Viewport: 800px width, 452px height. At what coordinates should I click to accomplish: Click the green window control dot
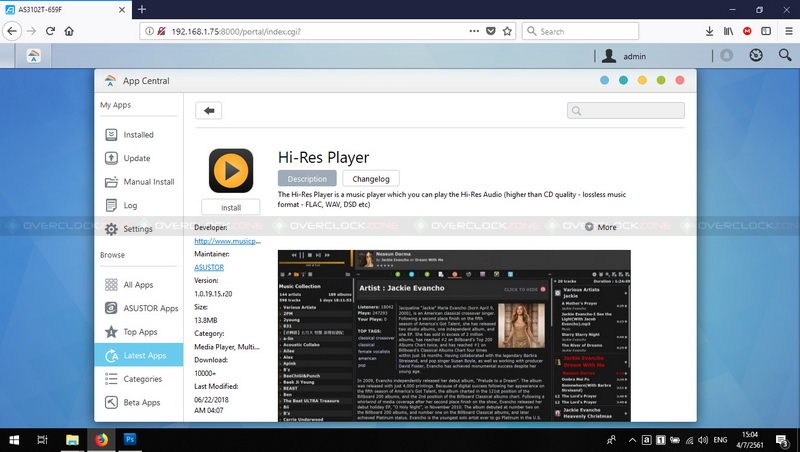coord(661,80)
